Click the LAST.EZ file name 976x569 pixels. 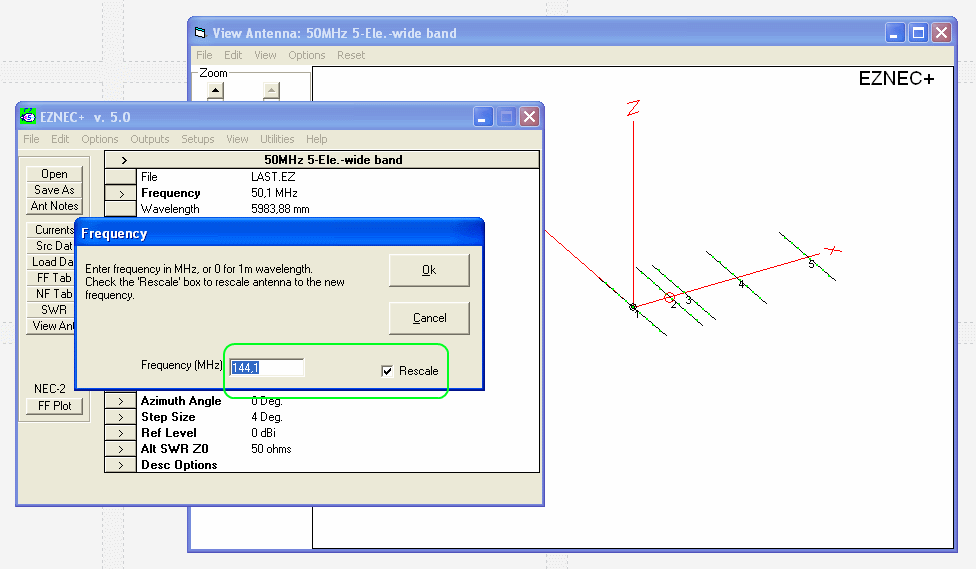[x=273, y=177]
